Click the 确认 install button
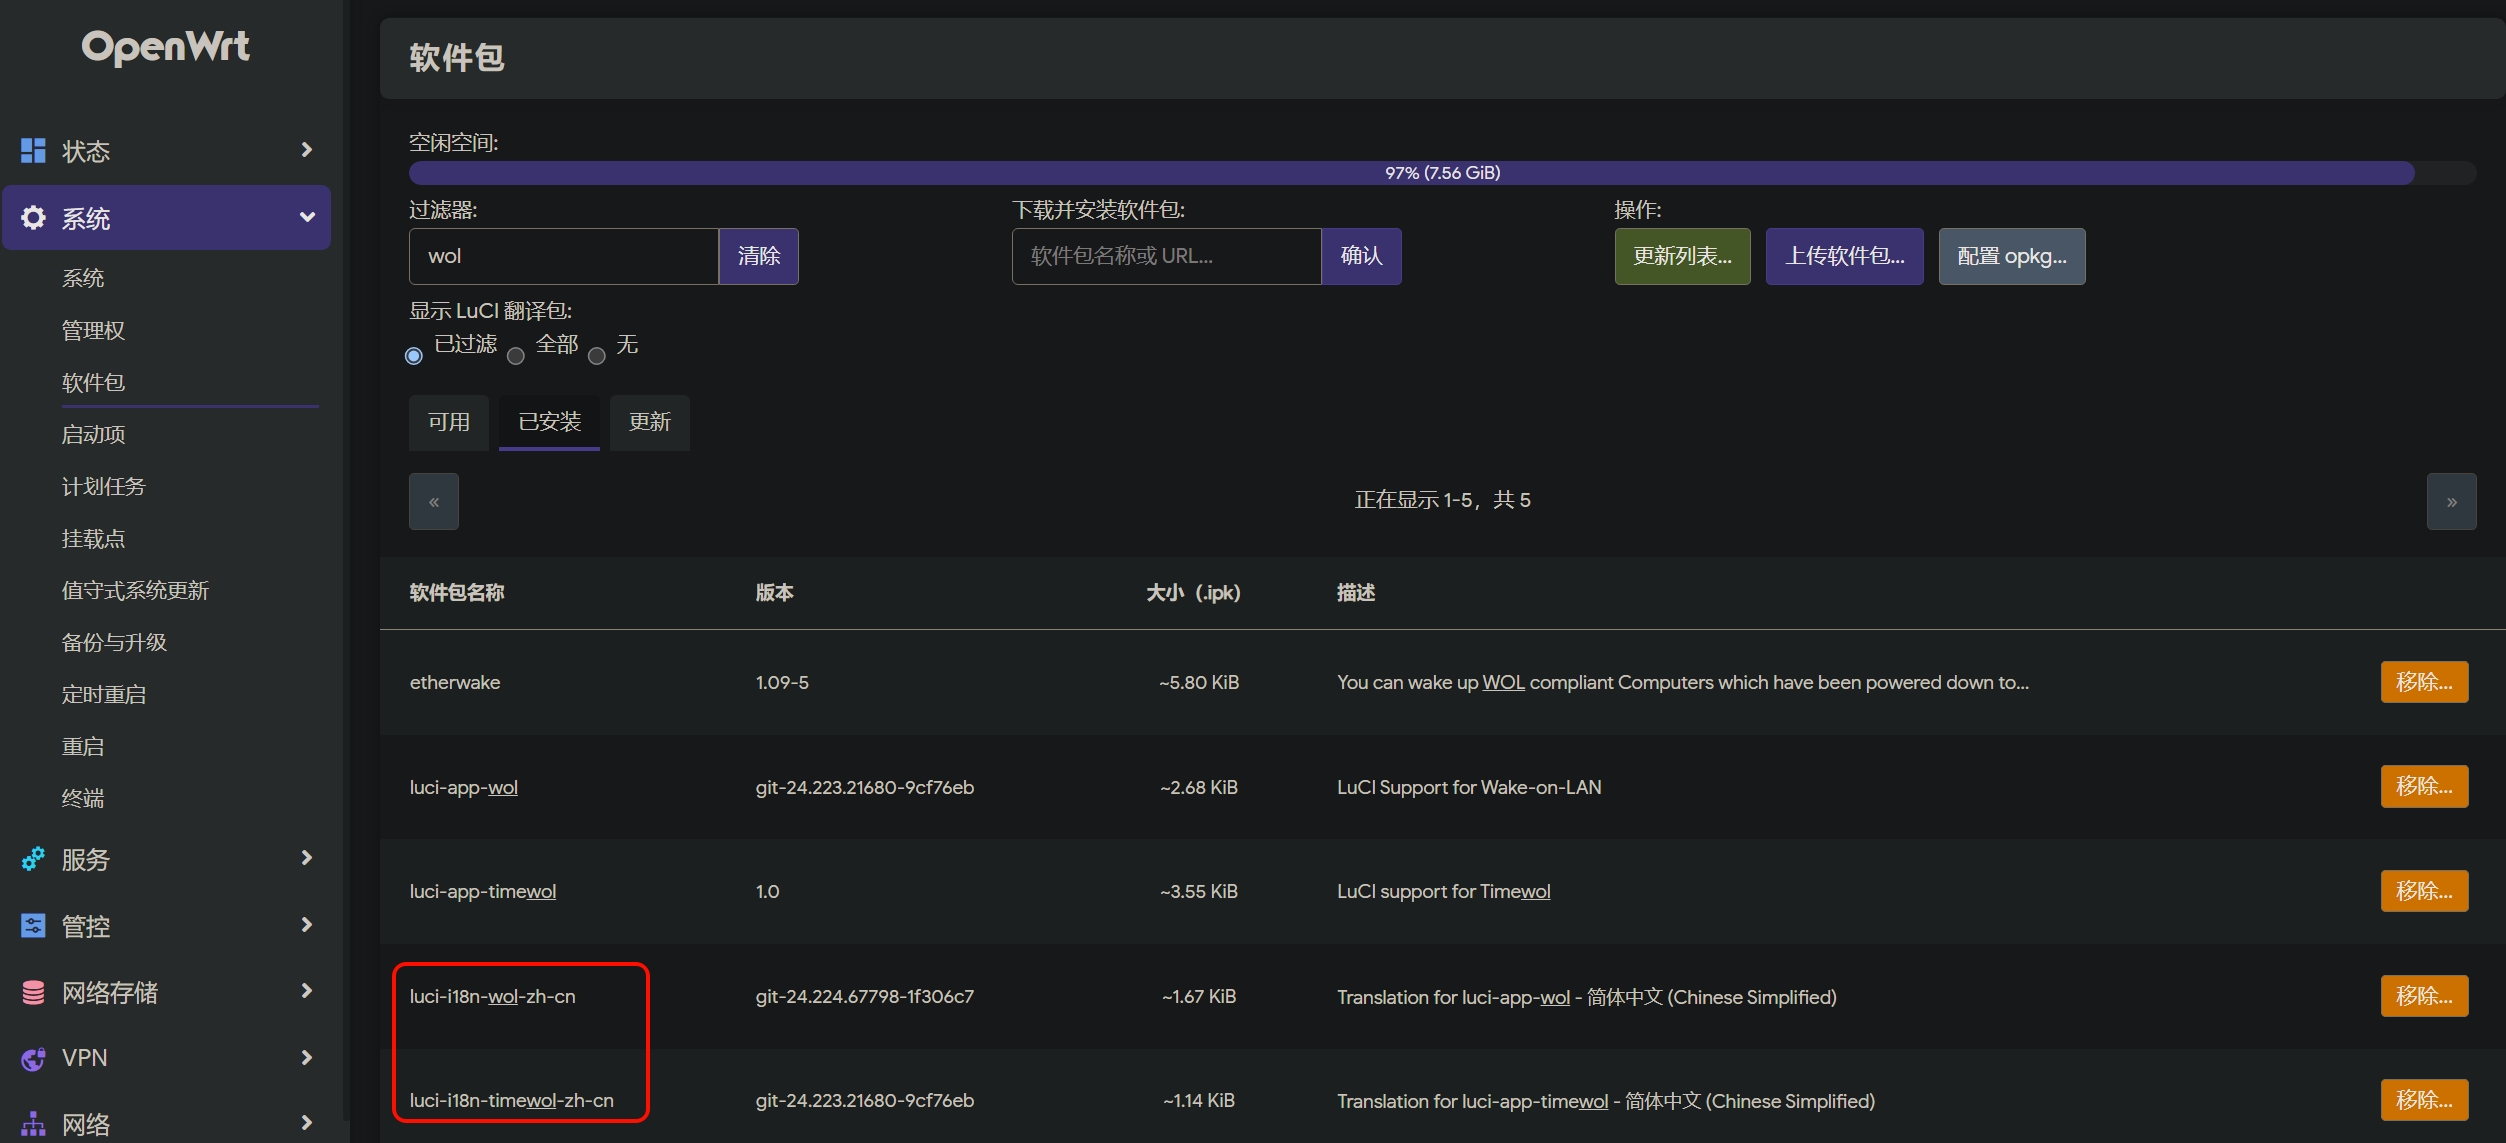Screen dimensions: 2506x1143 (1361, 256)
